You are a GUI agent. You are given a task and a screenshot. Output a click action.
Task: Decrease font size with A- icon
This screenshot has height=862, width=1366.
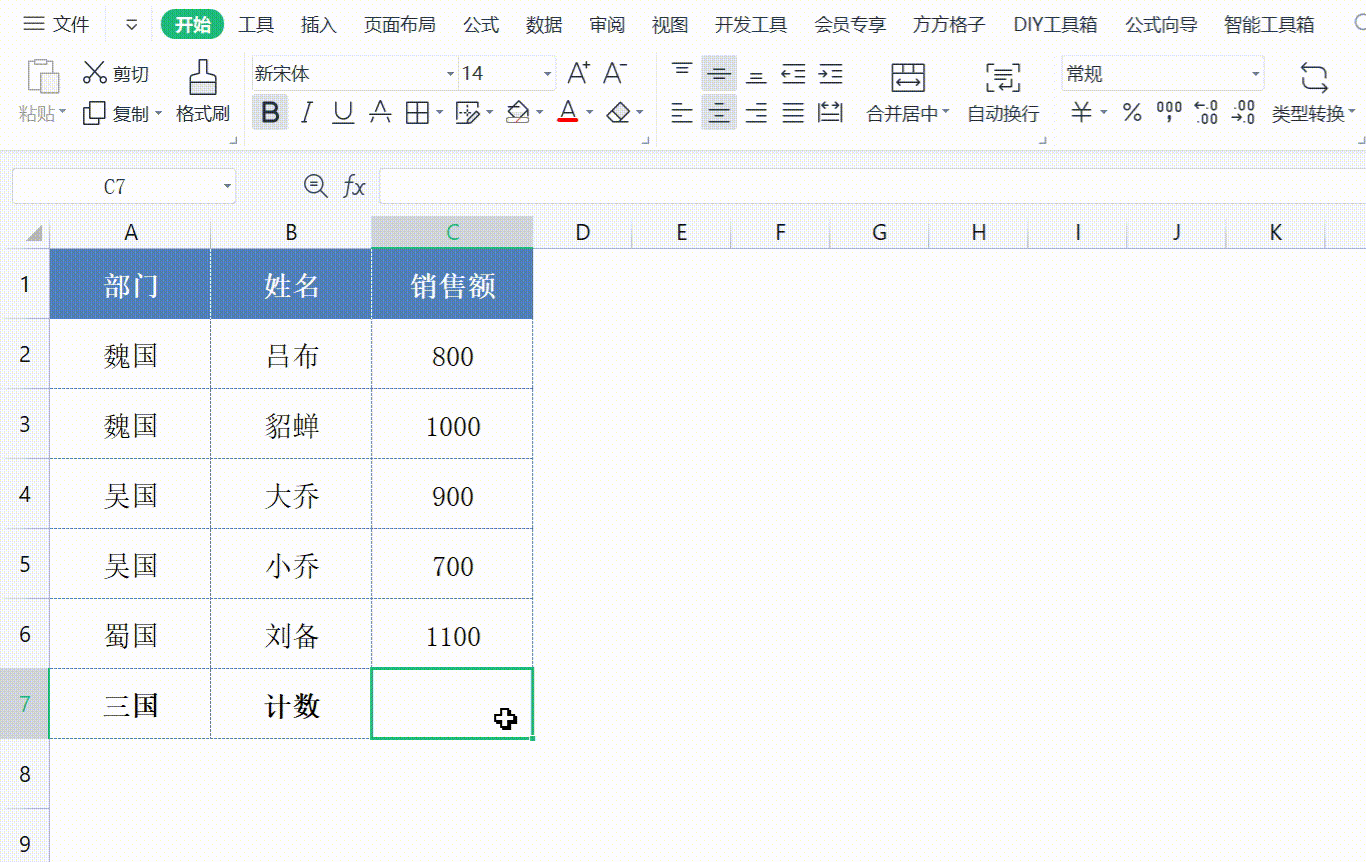pos(615,73)
